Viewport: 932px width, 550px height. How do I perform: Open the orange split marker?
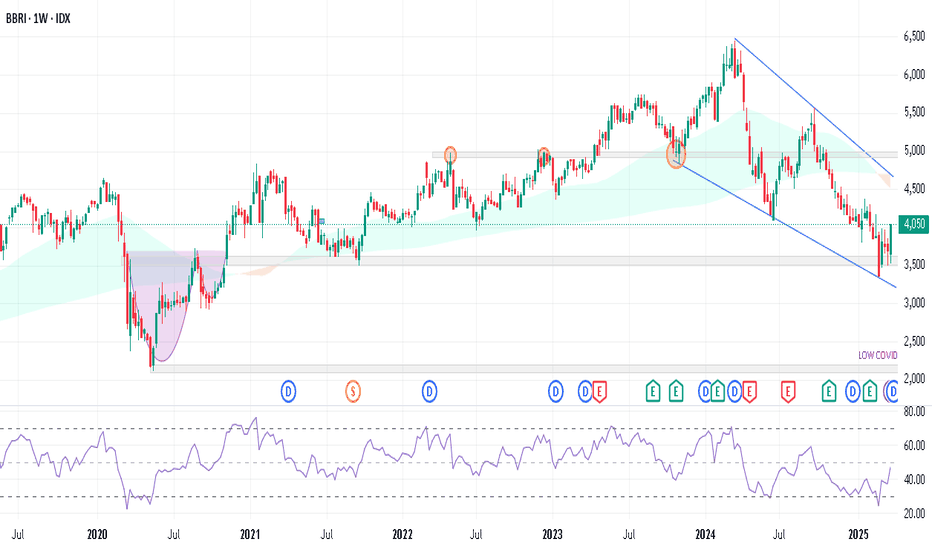pos(353,391)
